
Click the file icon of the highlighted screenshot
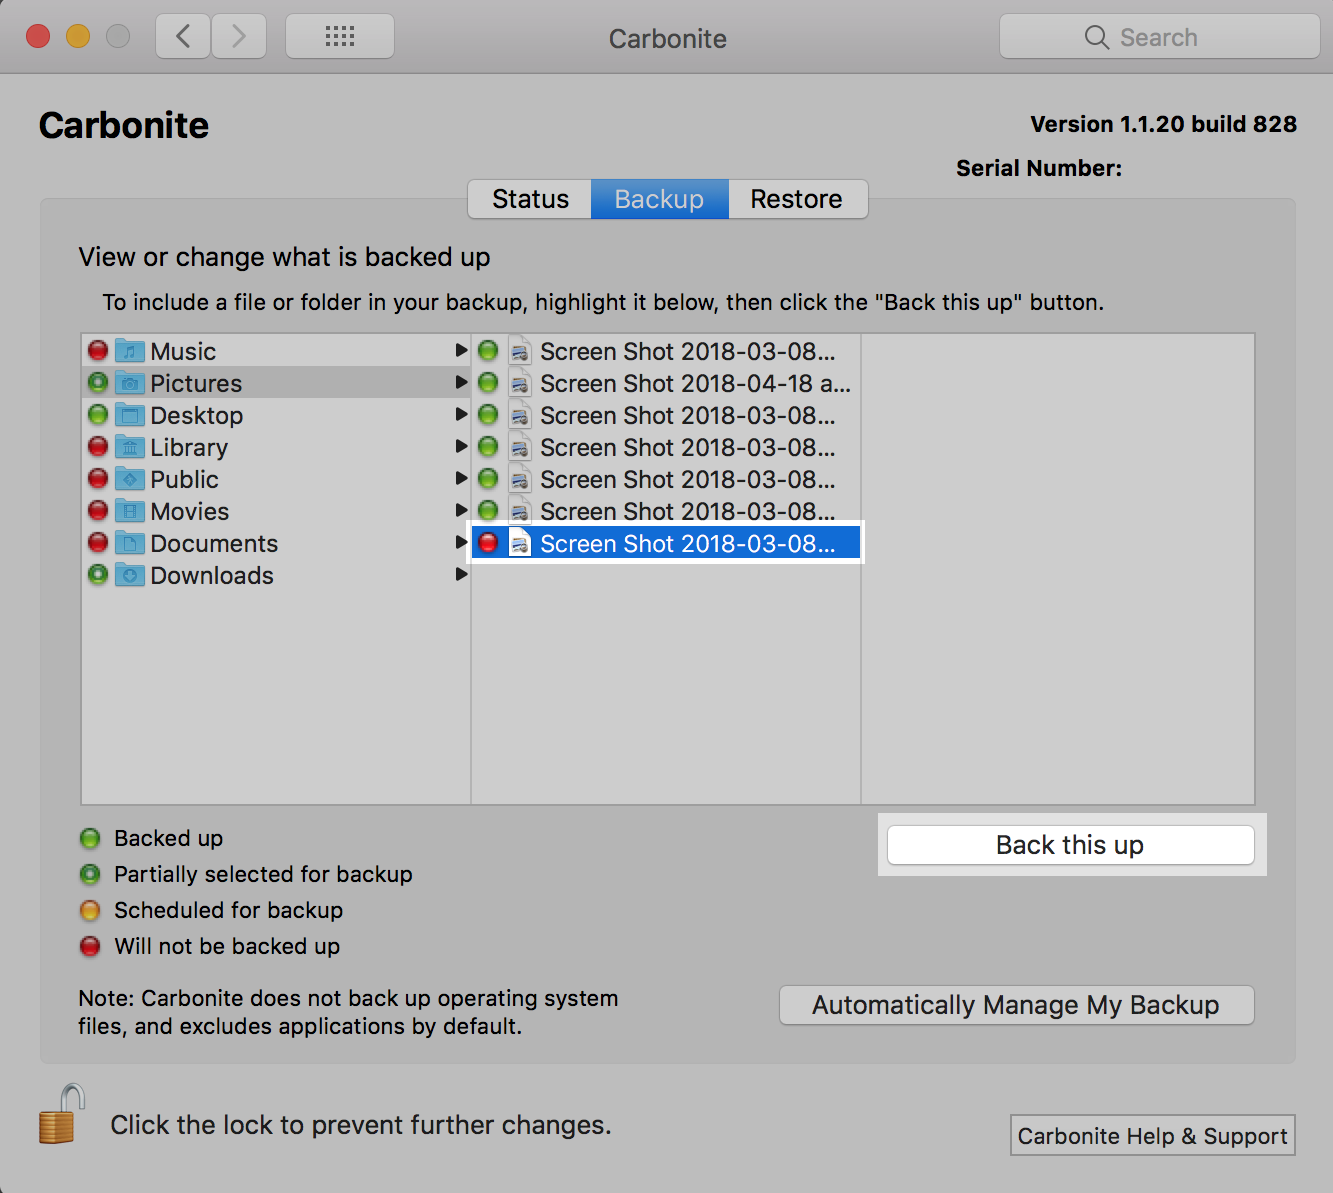(520, 544)
